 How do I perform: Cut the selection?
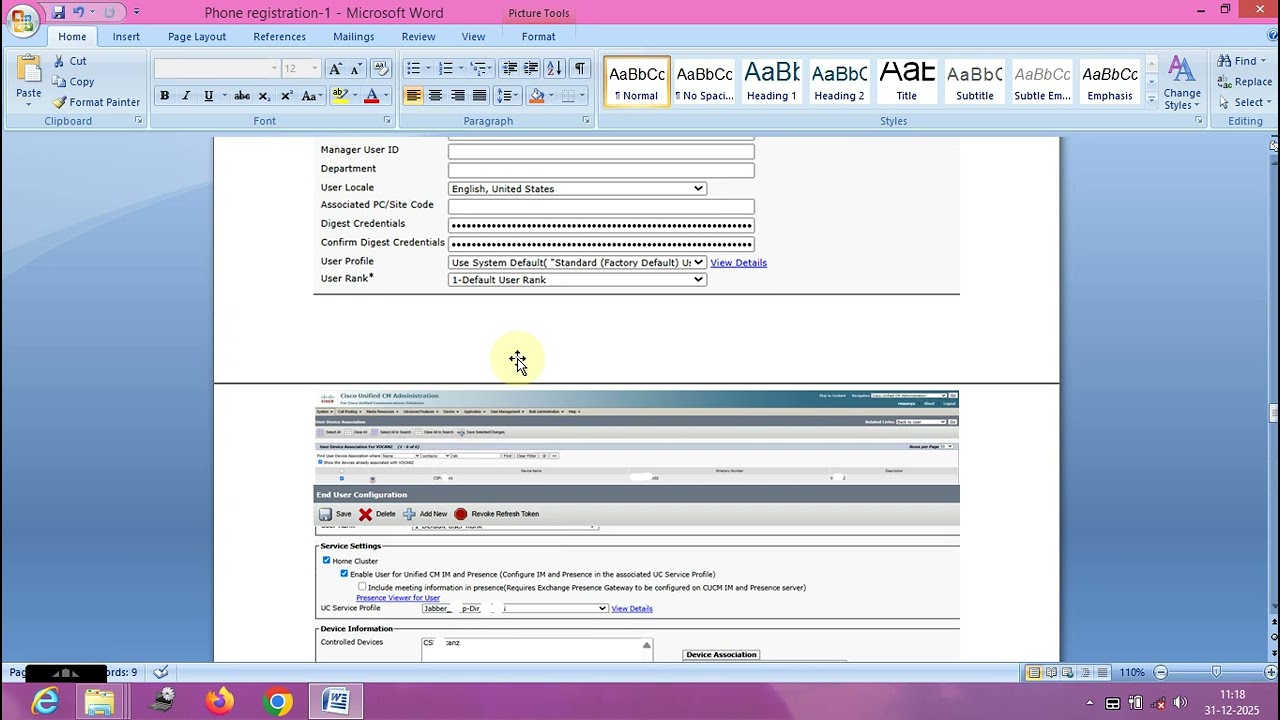[69, 61]
